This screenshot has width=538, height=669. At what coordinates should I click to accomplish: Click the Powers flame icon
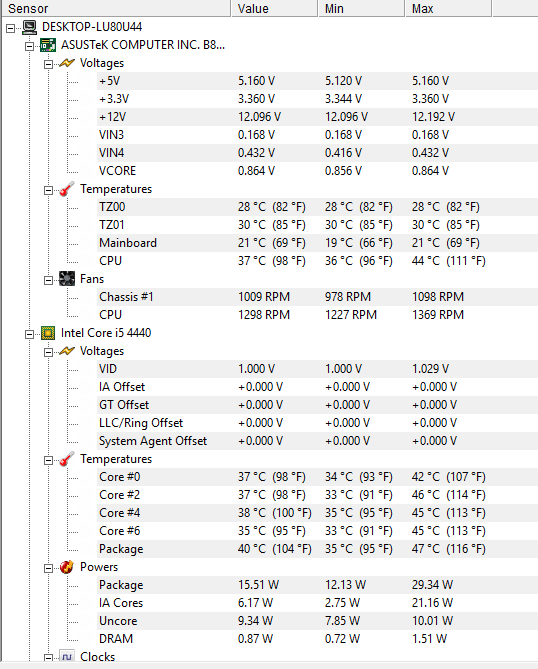tap(67, 567)
